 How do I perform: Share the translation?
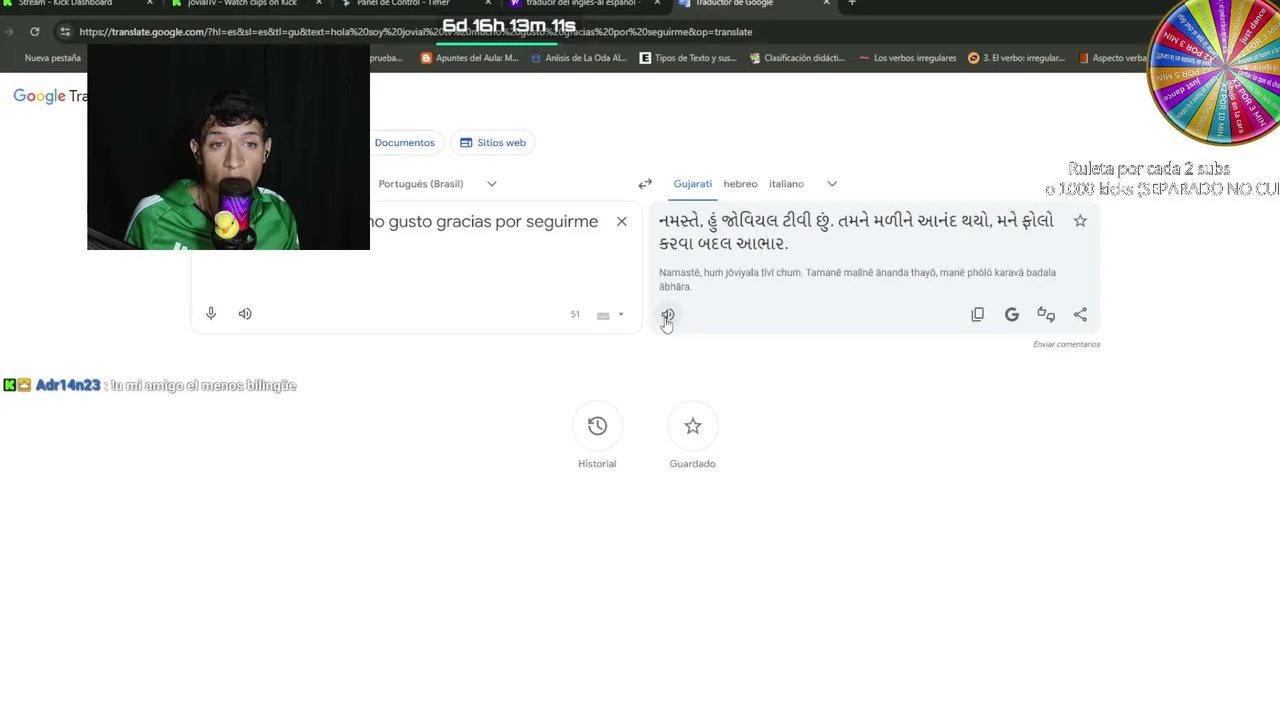pos(1080,314)
